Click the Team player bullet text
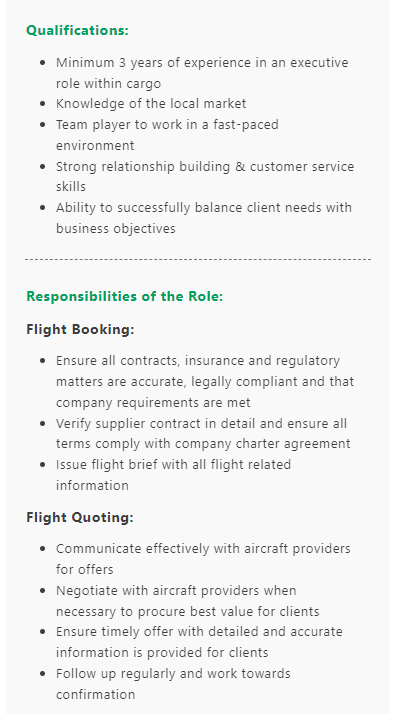Image resolution: width=400 pixels, height=714 pixels. 167,135
